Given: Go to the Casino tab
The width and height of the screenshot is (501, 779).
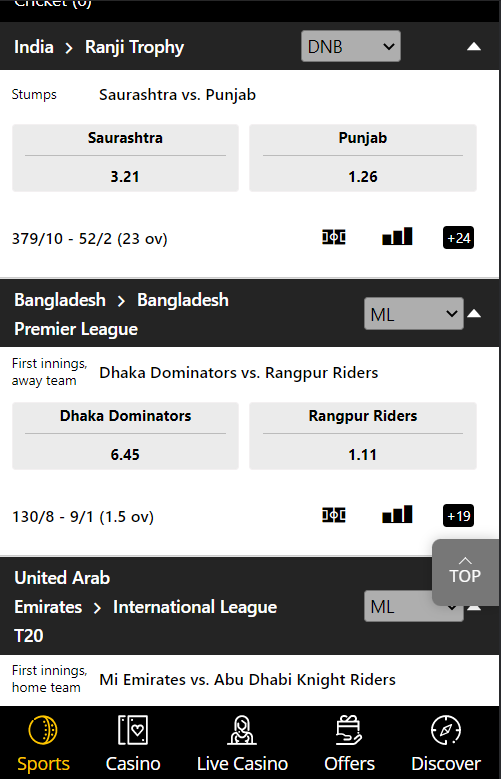Looking at the screenshot, I should click(x=133, y=743).
